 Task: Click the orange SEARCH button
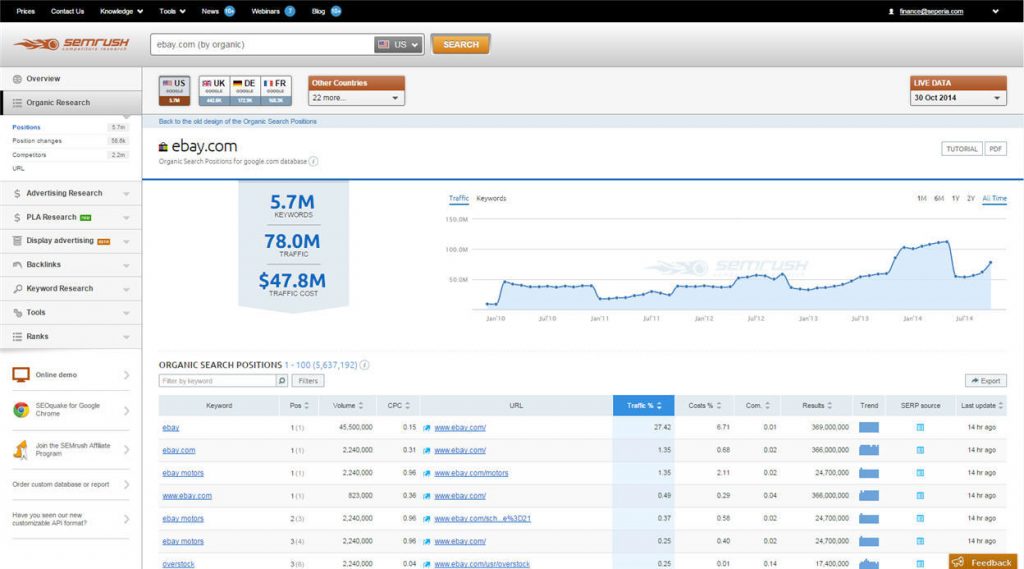[461, 45]
